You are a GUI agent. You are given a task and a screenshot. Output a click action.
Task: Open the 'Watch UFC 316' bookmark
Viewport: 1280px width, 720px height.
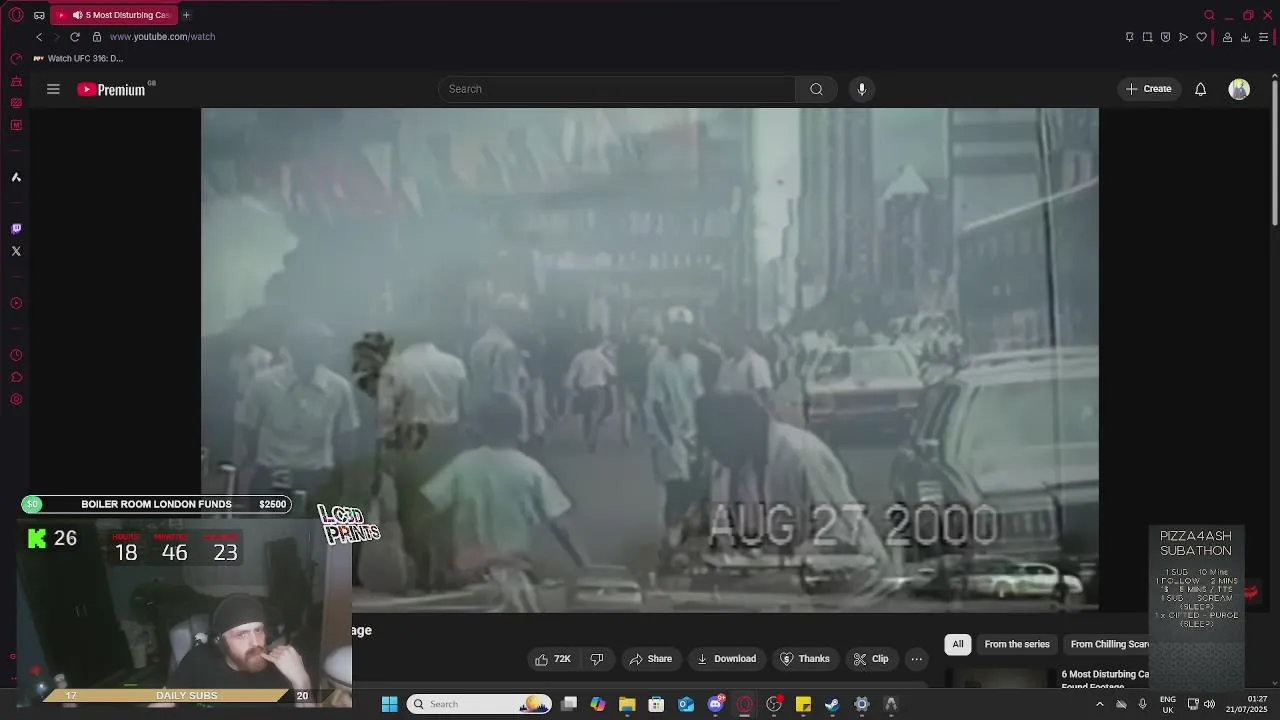(x=79, y=59)
